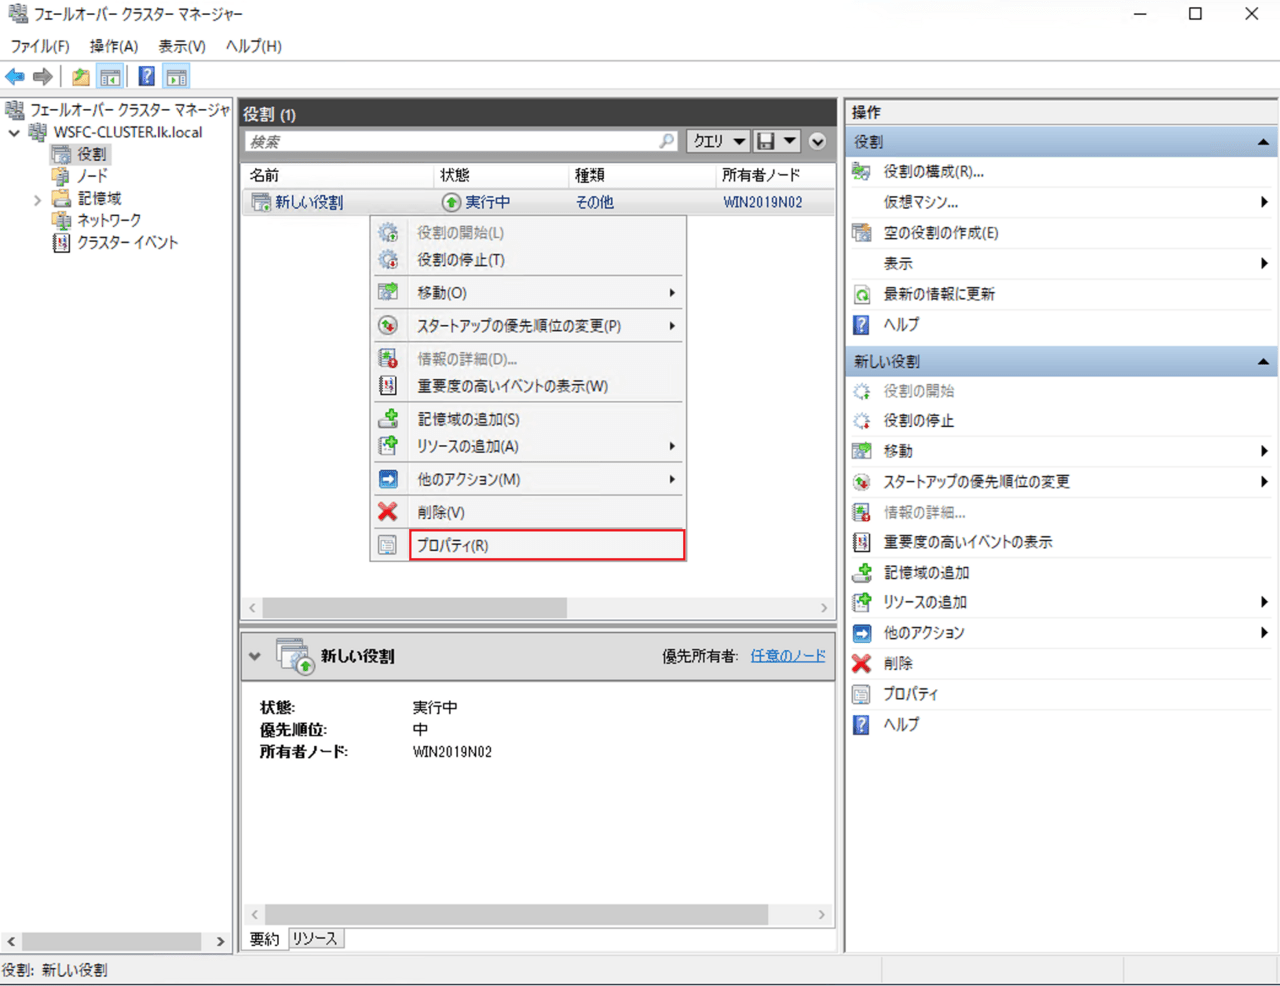Open the 操作(A) menu

[x=114, y=46]
